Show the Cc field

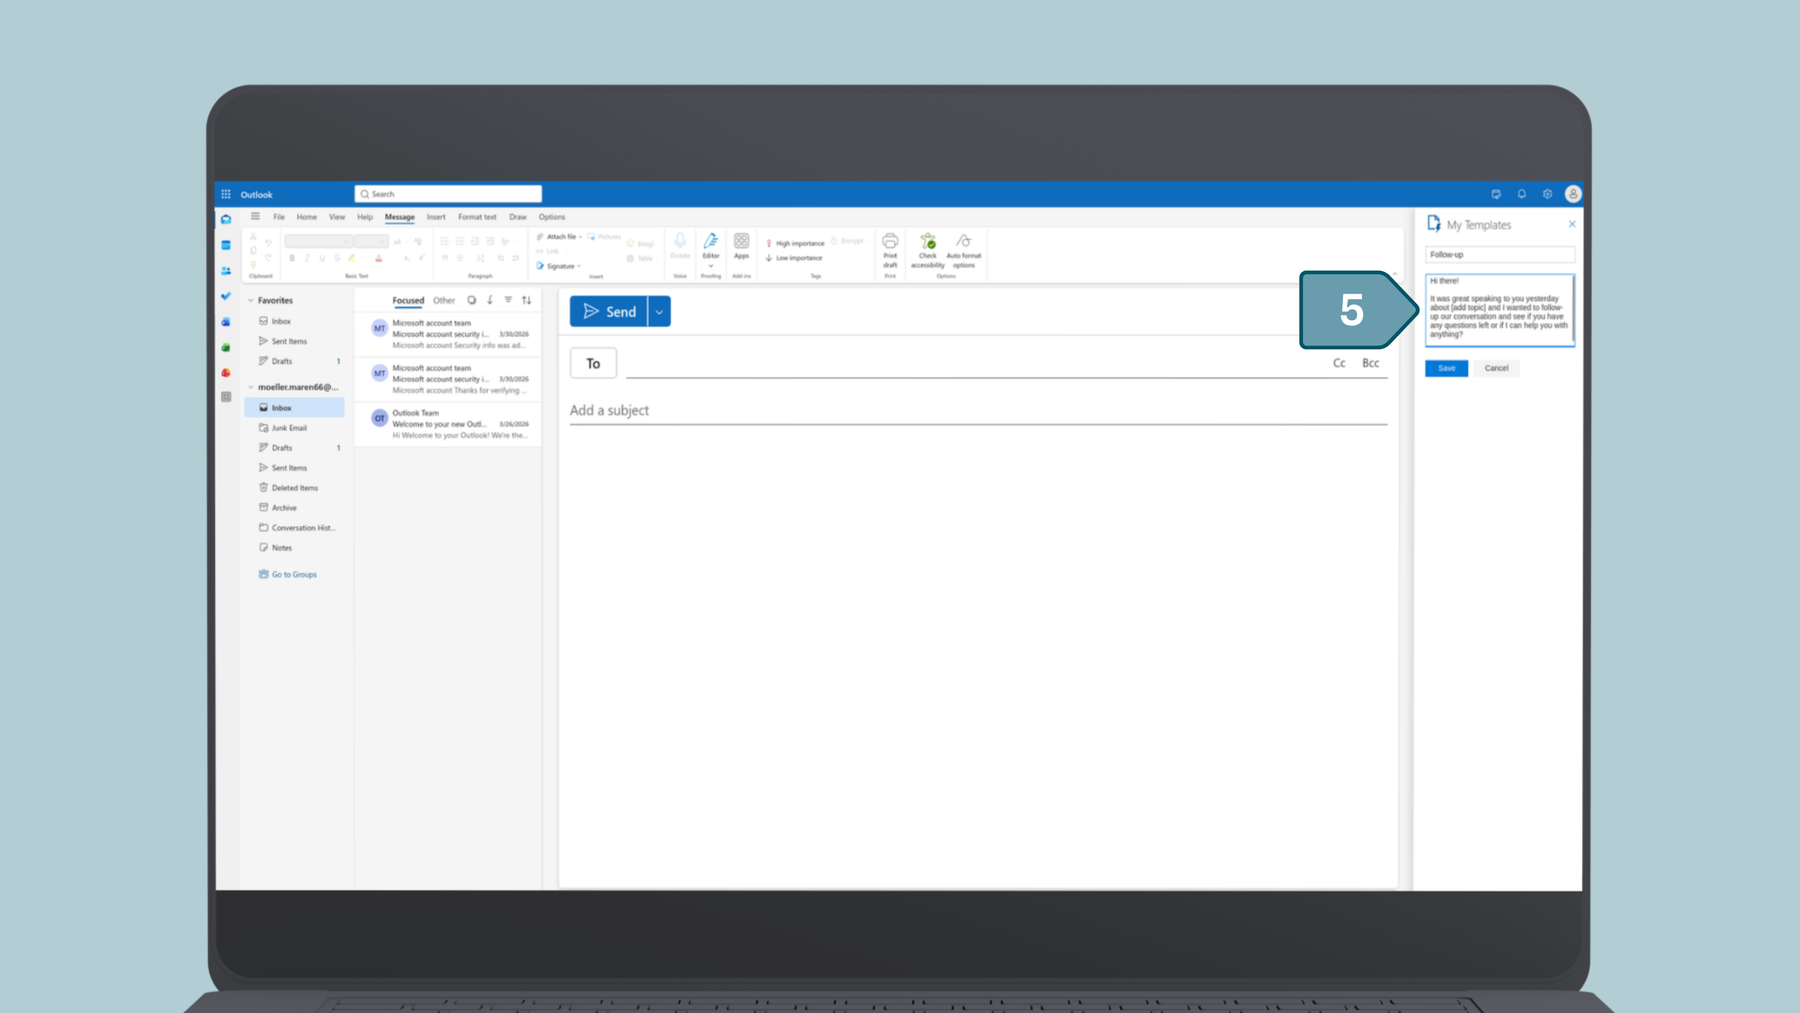pyautogui.click(x=1339, y=363)
